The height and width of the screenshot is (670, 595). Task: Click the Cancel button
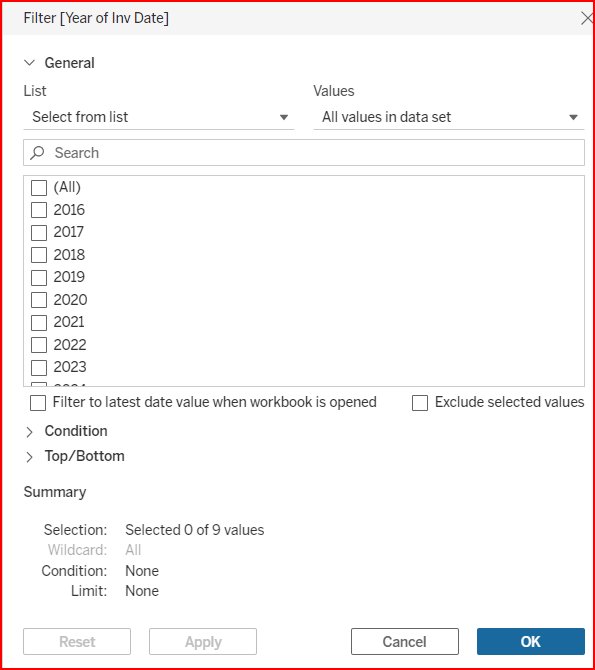[405, 641]
